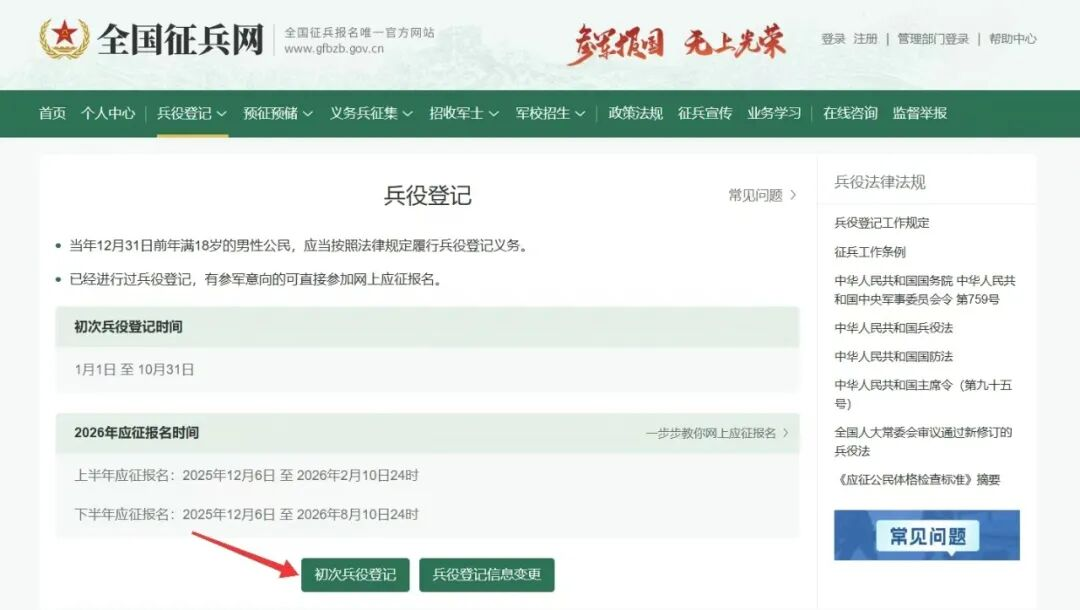Click the 兵役登记信息变更 button
1080x610 pixels.
486,574
